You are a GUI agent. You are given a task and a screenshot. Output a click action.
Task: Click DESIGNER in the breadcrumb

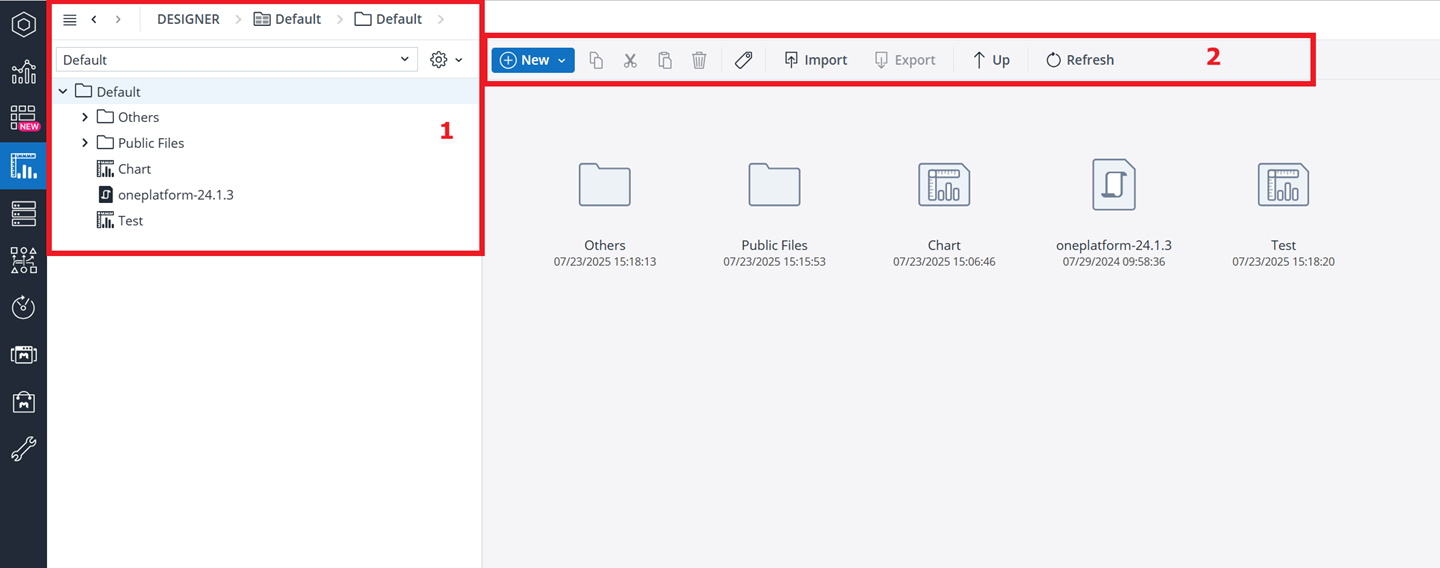click(188, 19)
